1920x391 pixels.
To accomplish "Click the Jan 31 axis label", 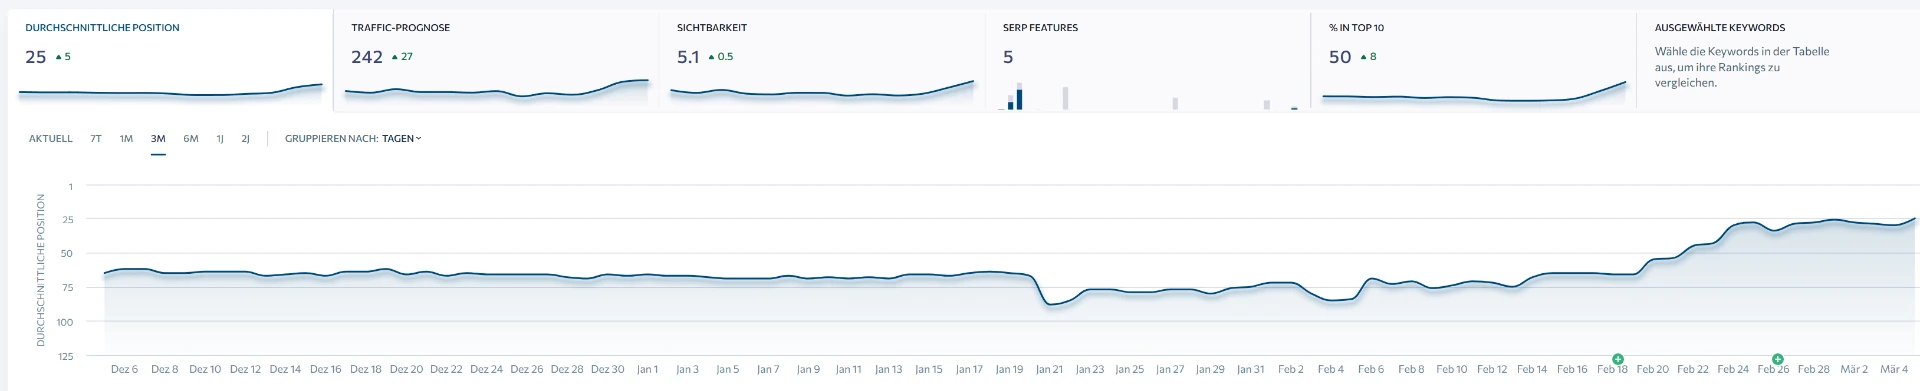I will (1250, 370).
